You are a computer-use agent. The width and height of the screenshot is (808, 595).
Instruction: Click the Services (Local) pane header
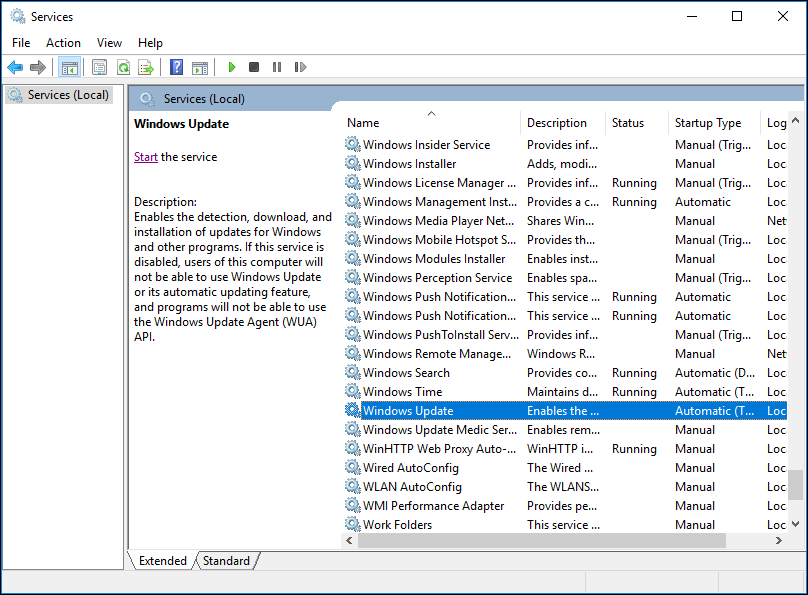pos(204,98)
